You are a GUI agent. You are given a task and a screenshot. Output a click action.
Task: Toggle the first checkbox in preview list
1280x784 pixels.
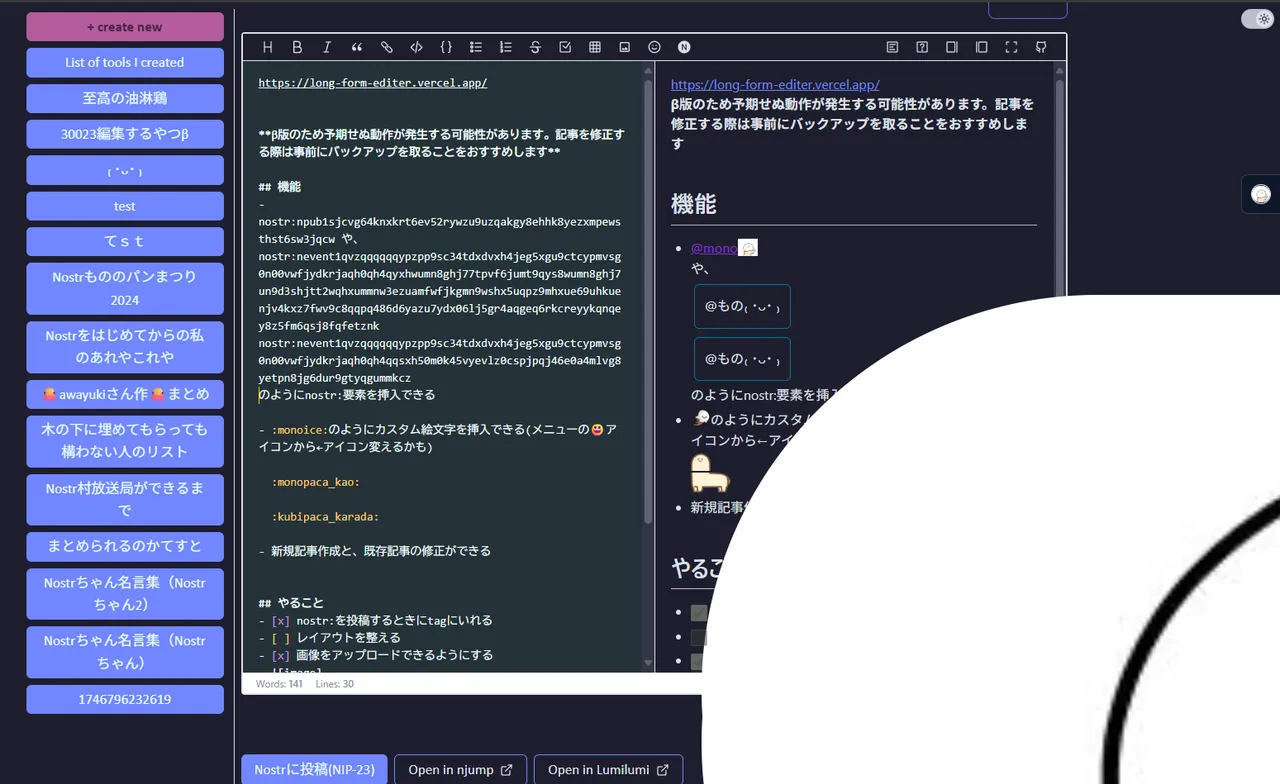pyautogui.click(x=698, y=613)
